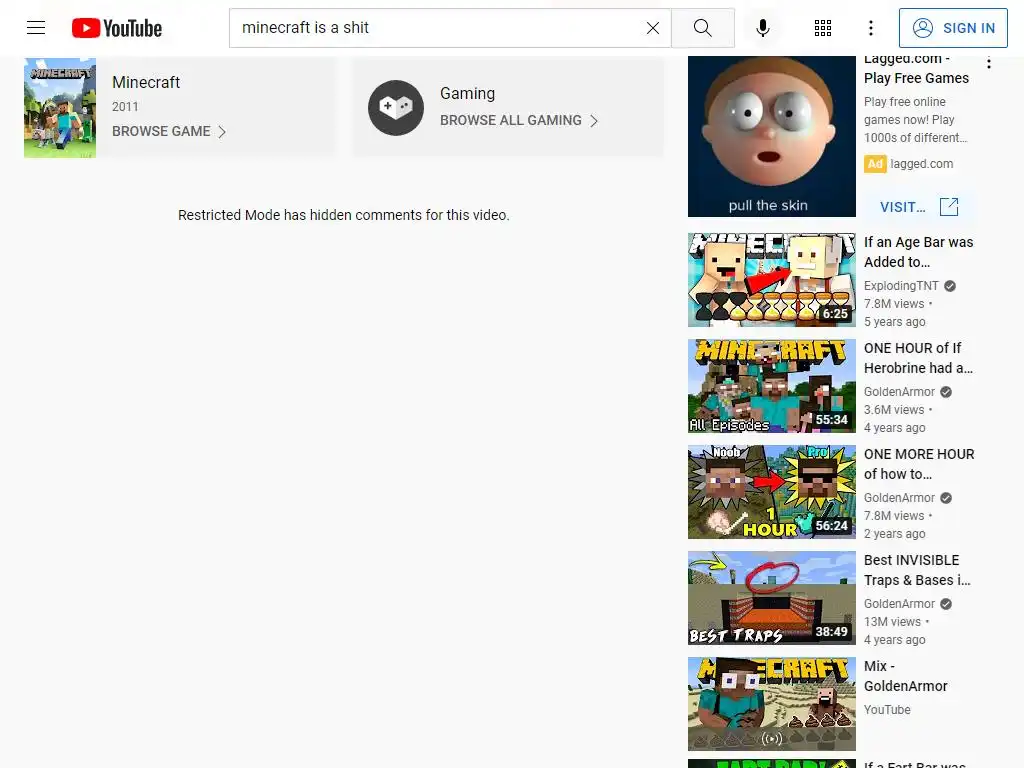Open the Noob vs Pro 56:24 thumbnail

coord(771,492)
